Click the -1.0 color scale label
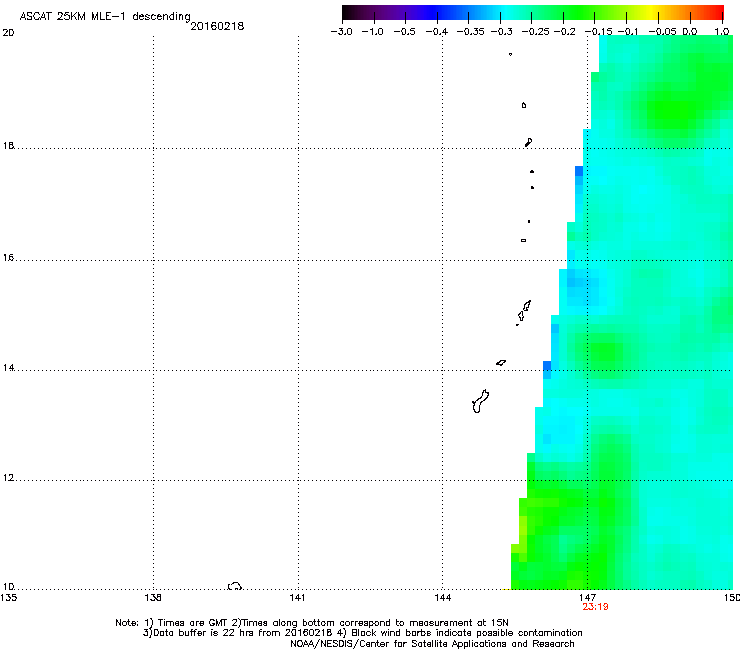The height and width of the screenshot is (650, 740). click(x=372, y=32)
